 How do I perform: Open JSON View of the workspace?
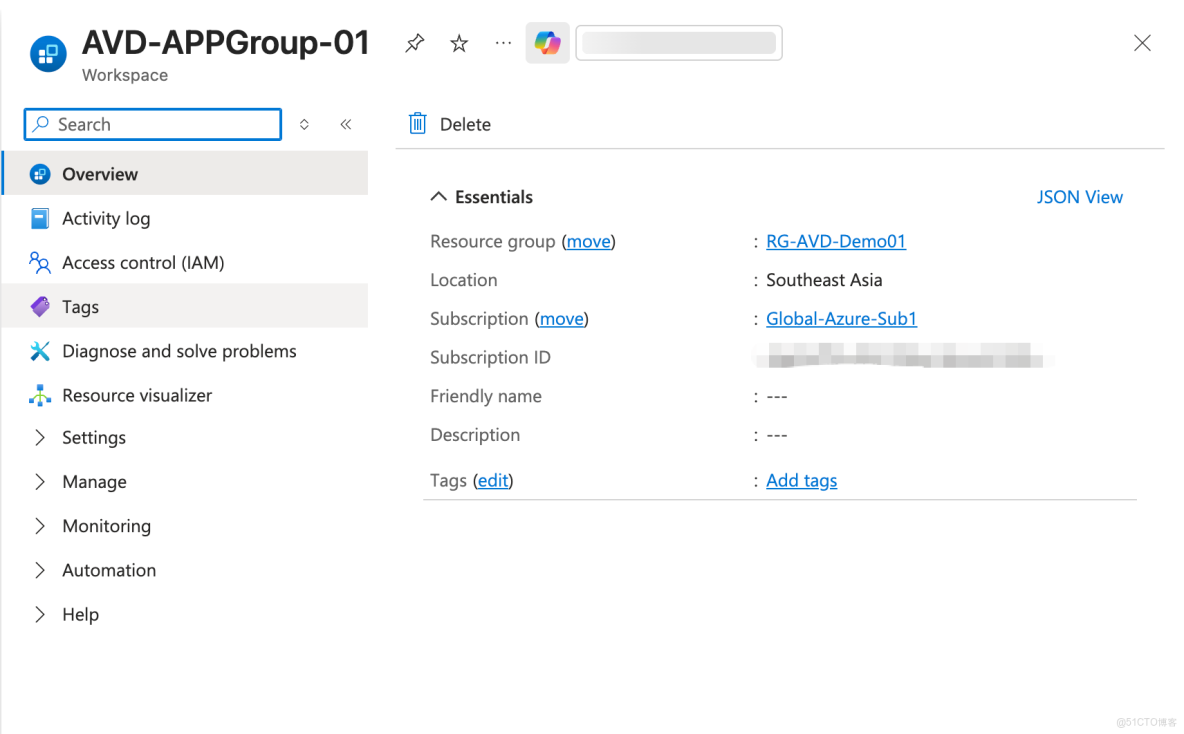(x=1080, y=196)
